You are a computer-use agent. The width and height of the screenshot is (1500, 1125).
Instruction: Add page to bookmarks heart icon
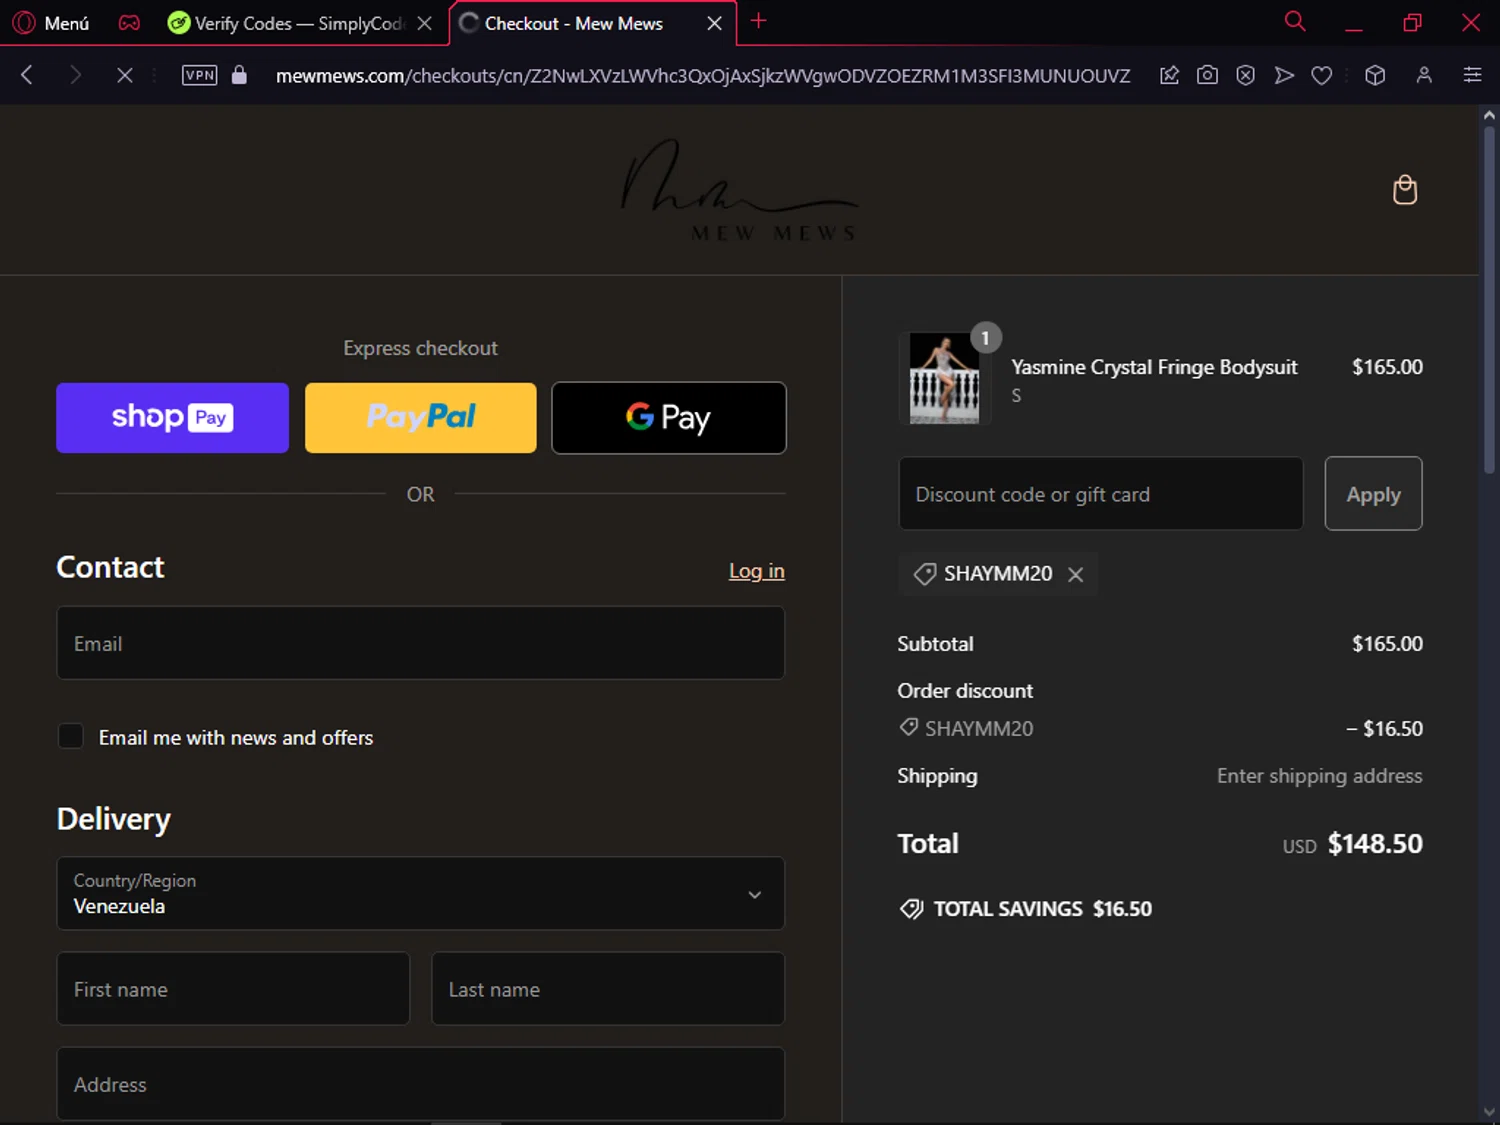[x=1322, y=75]
